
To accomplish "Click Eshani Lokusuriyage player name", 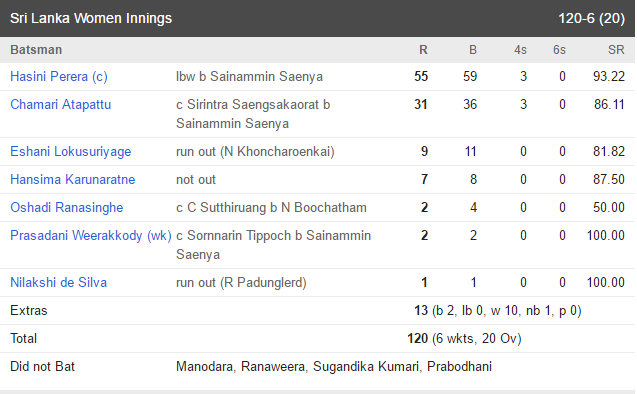I will point(71,152).
